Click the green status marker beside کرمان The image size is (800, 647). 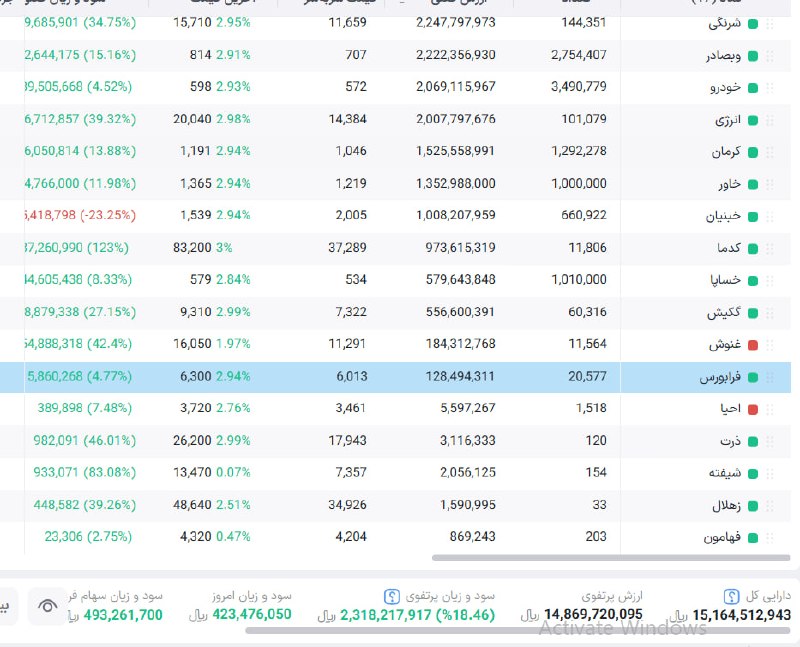click(x=753, y=152)
